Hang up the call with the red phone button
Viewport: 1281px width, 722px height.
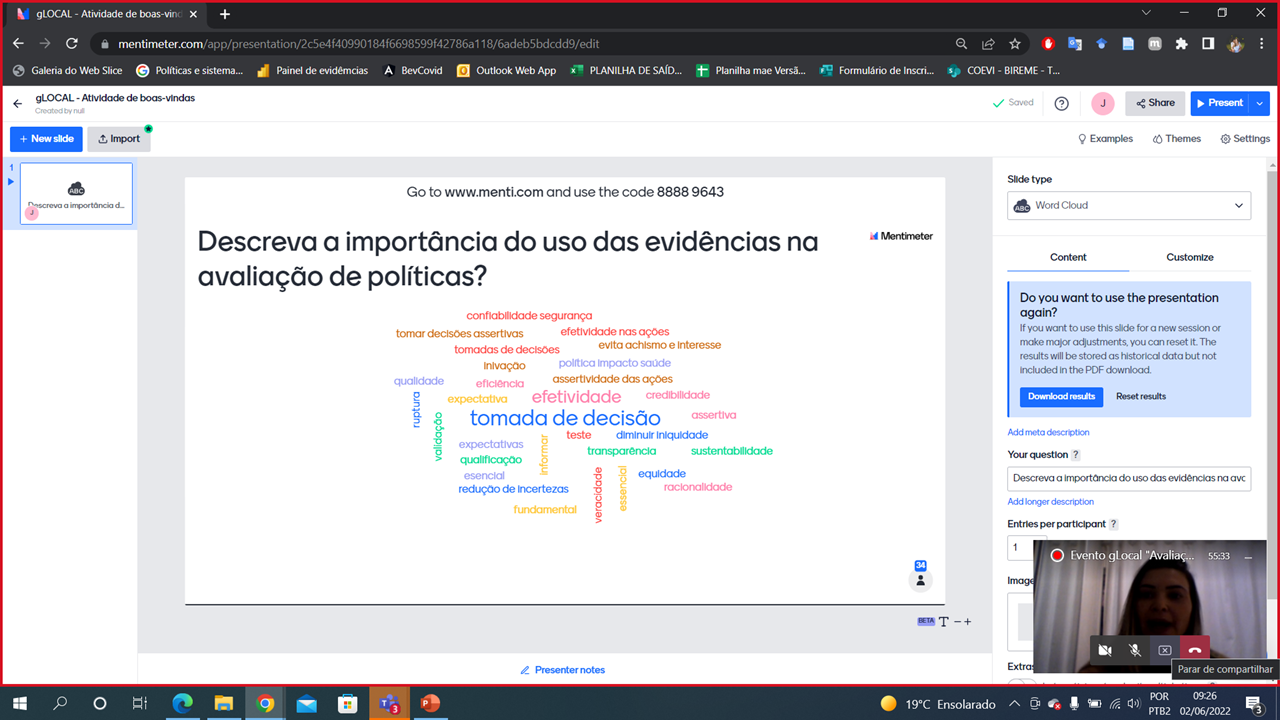point(1195,650)
